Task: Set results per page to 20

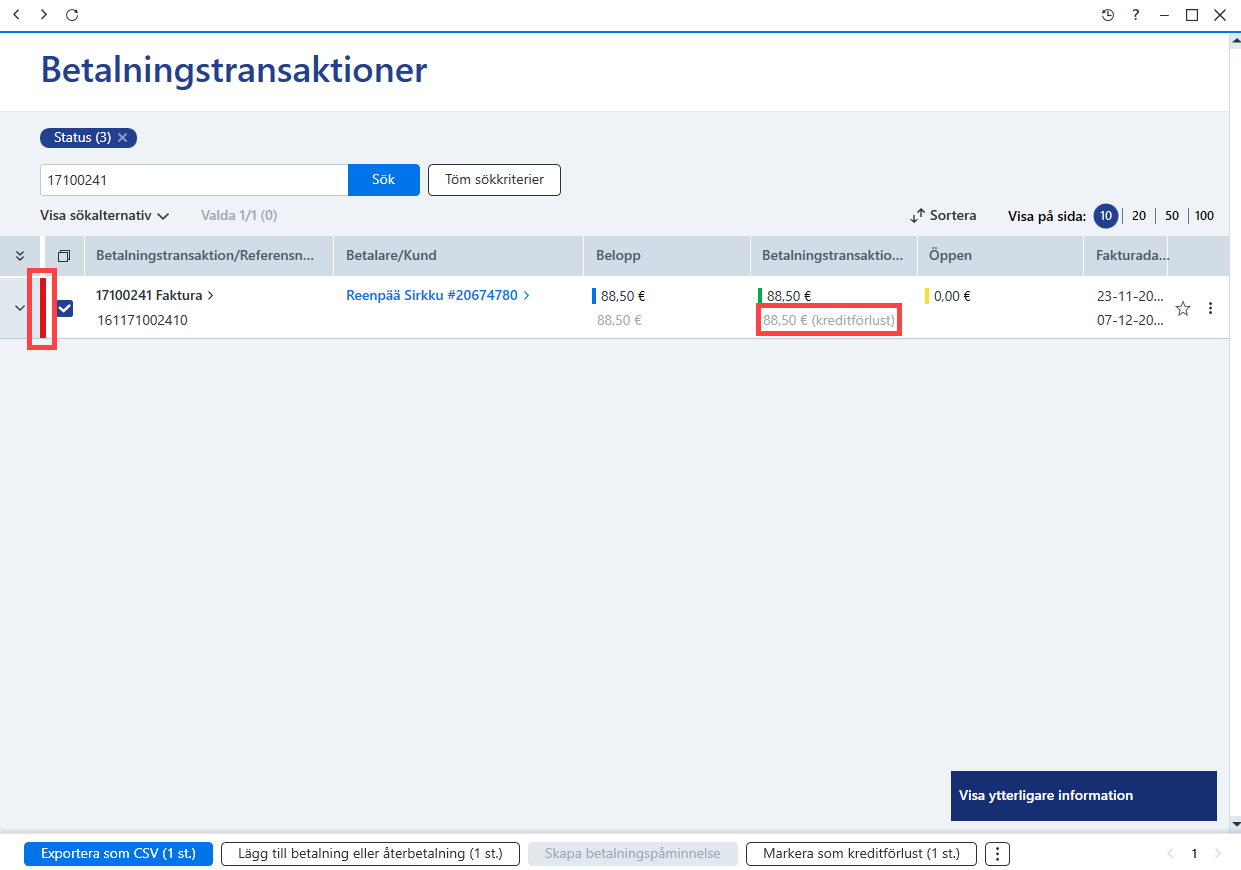Action: (x=1138, y=216)
